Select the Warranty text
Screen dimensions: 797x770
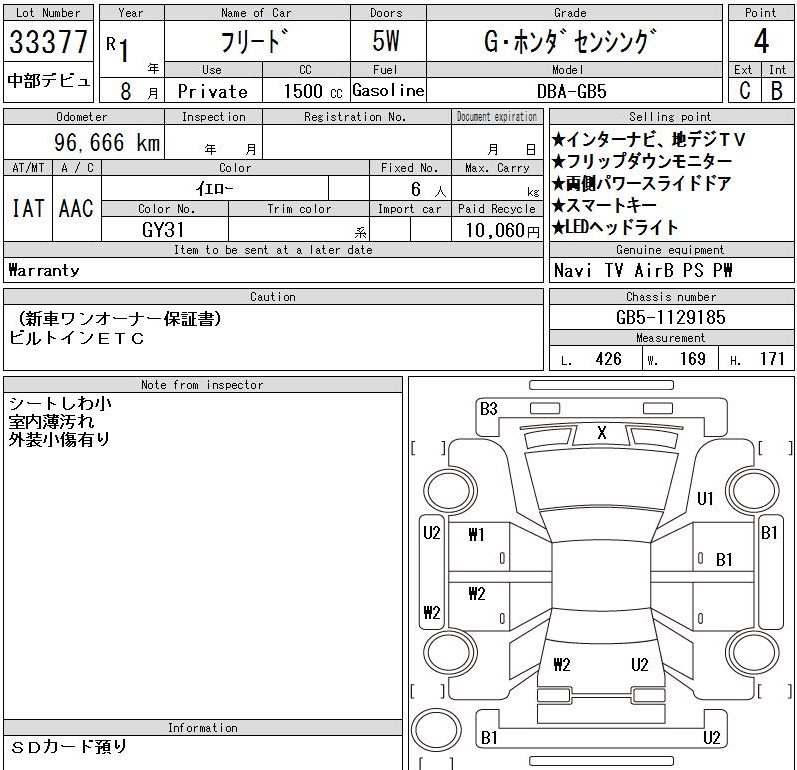[x=44, y=270]
